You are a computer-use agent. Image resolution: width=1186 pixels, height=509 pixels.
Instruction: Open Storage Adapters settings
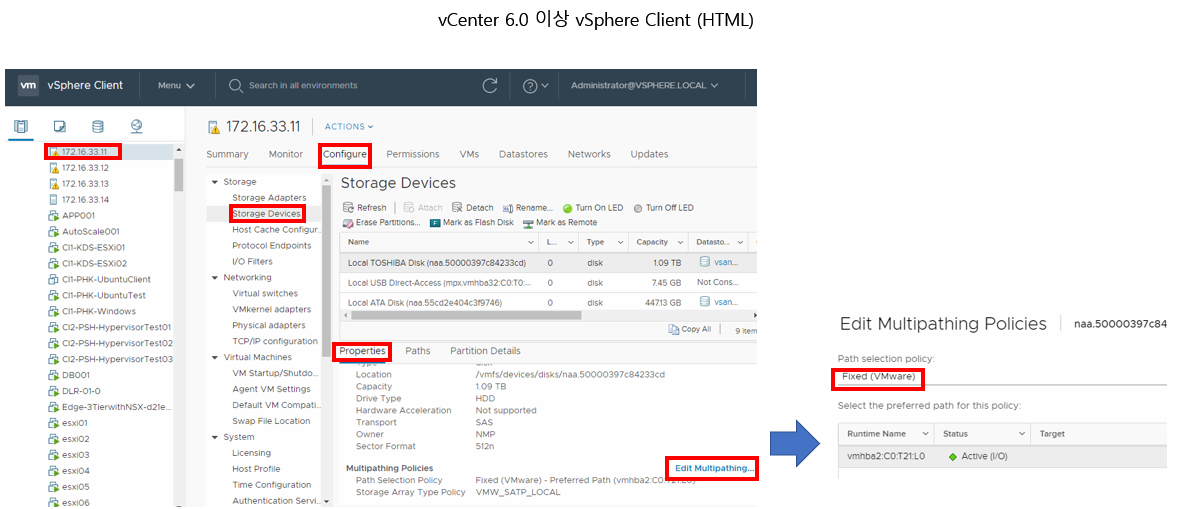(x=269, y=198)
